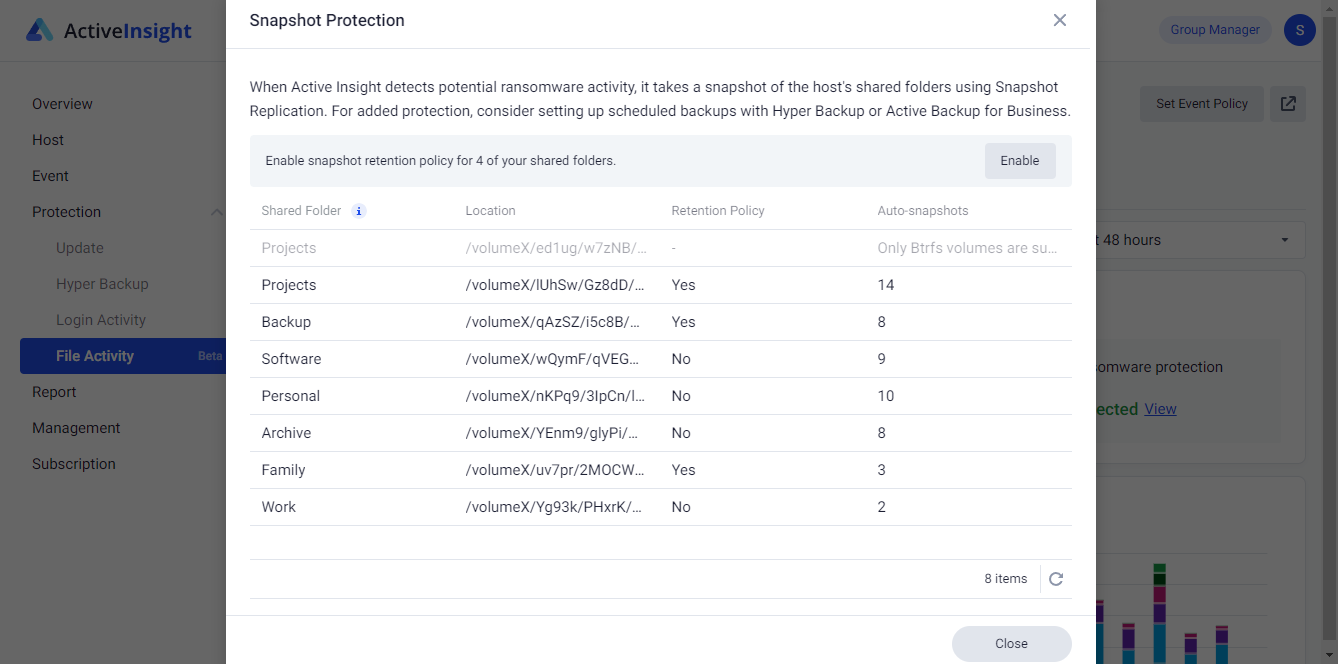Click the Auto-snapshots column header

pos(923,211)
